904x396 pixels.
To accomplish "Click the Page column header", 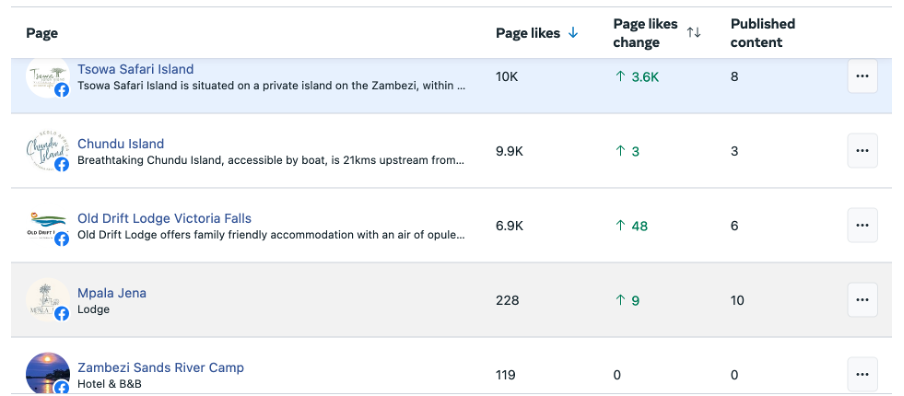I will pos(42,33).
